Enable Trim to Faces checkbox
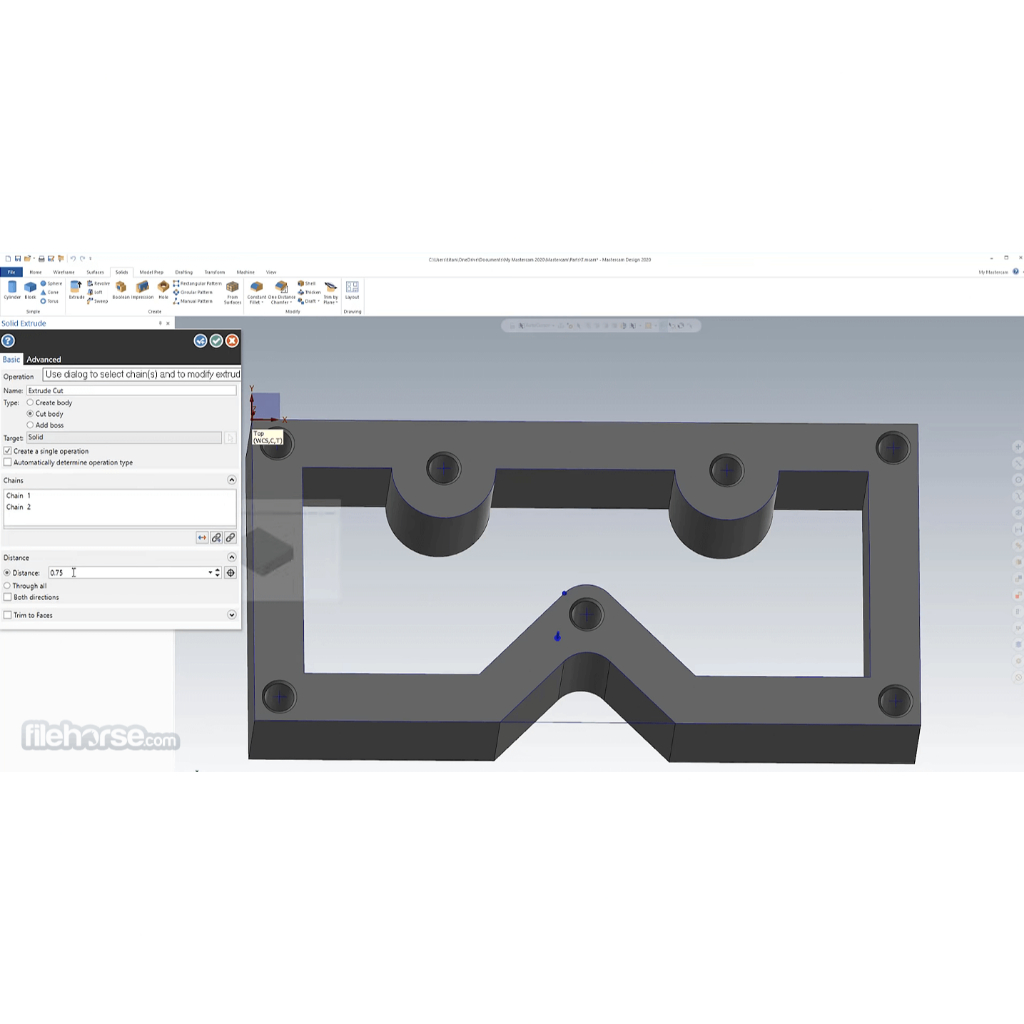 point(8,615)
